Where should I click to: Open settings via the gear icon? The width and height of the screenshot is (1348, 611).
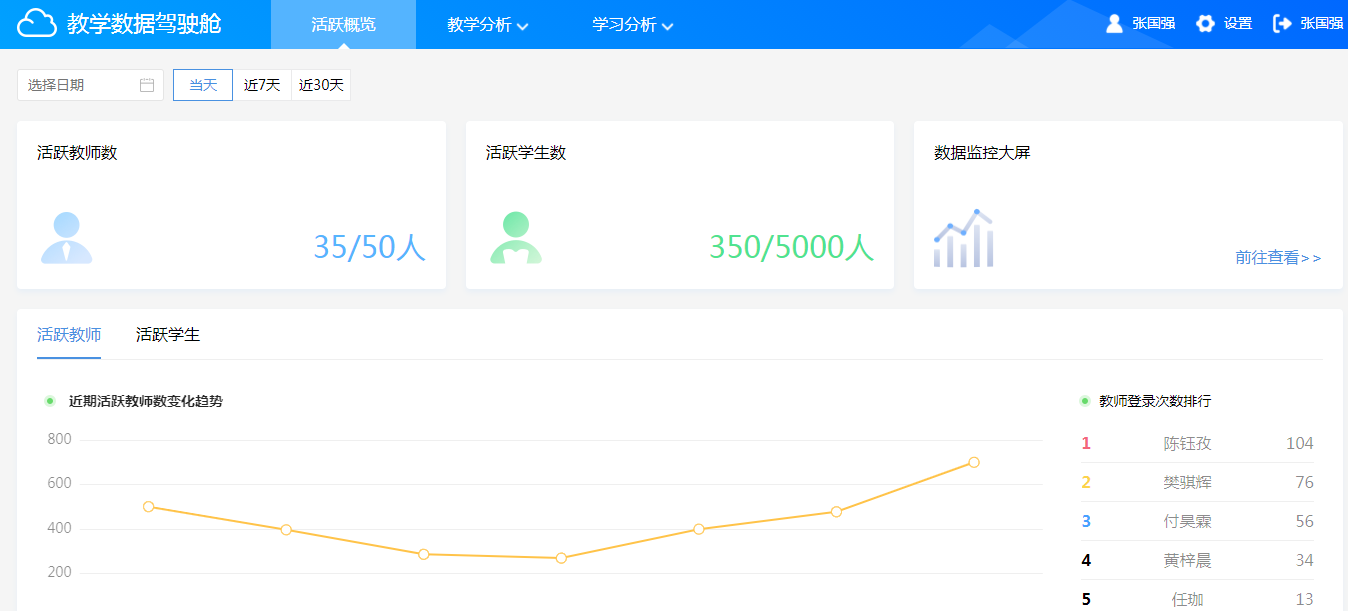pyautogui.click(x=1206, y=24)
